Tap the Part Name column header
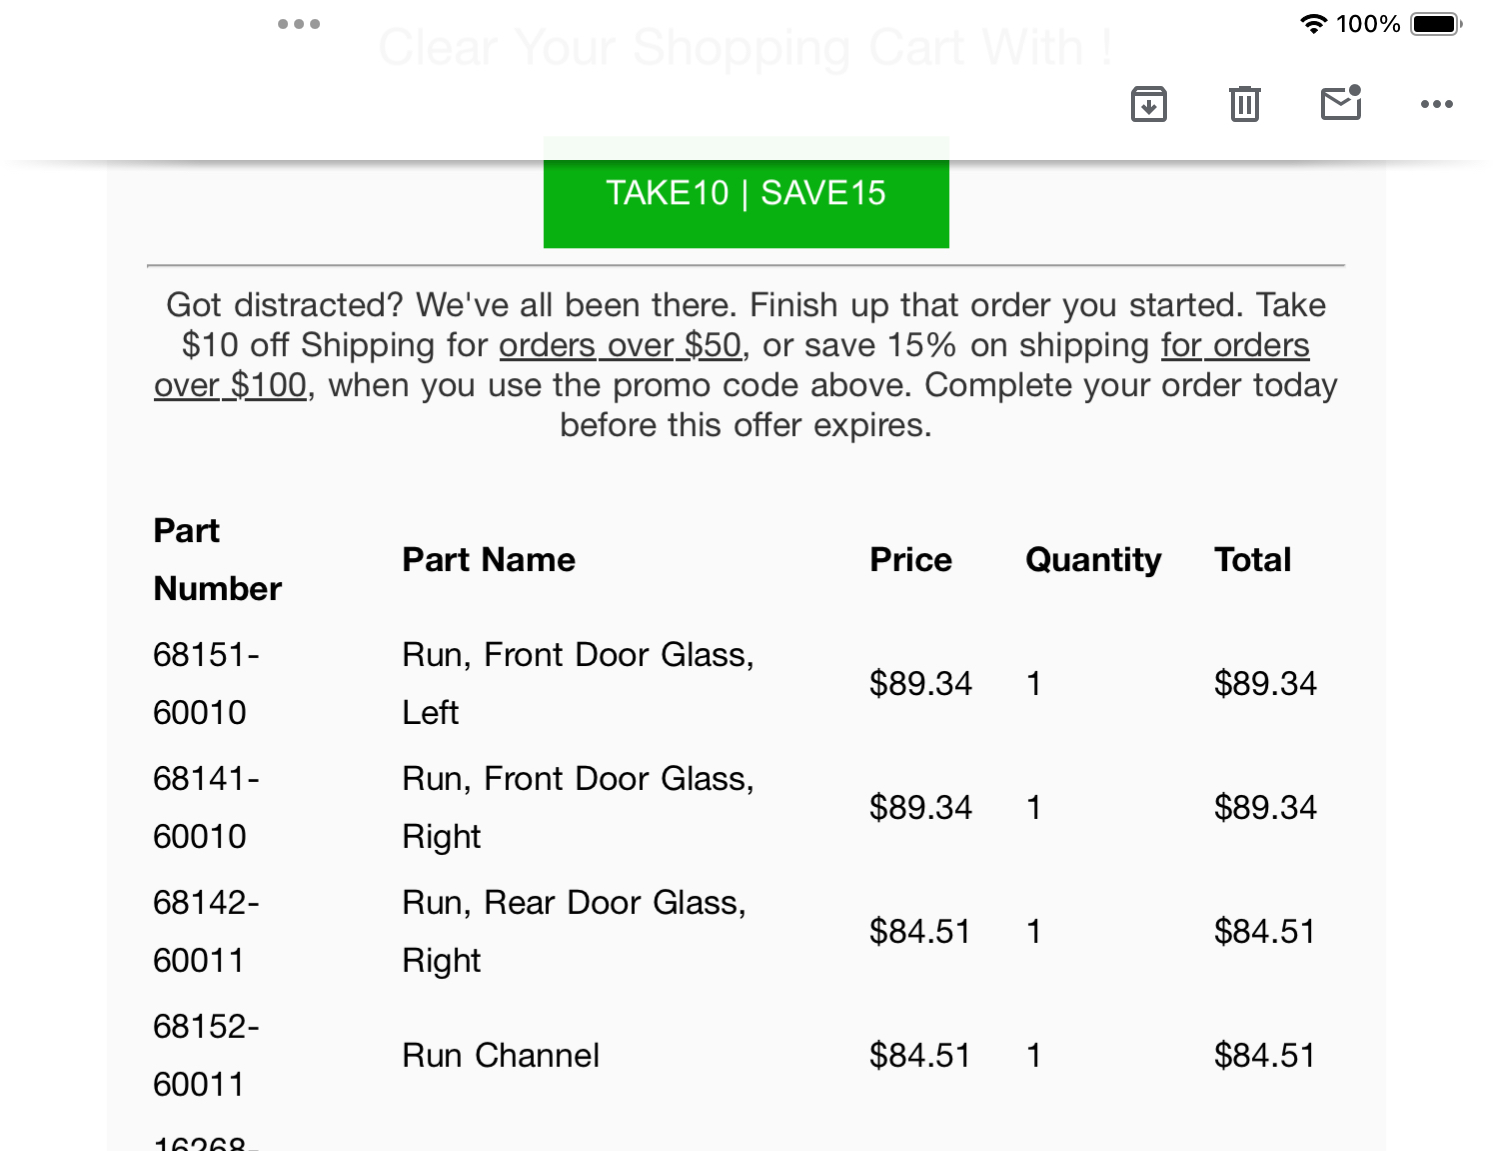Viewport: 1493px width, 1151px height. coord(488,560)
